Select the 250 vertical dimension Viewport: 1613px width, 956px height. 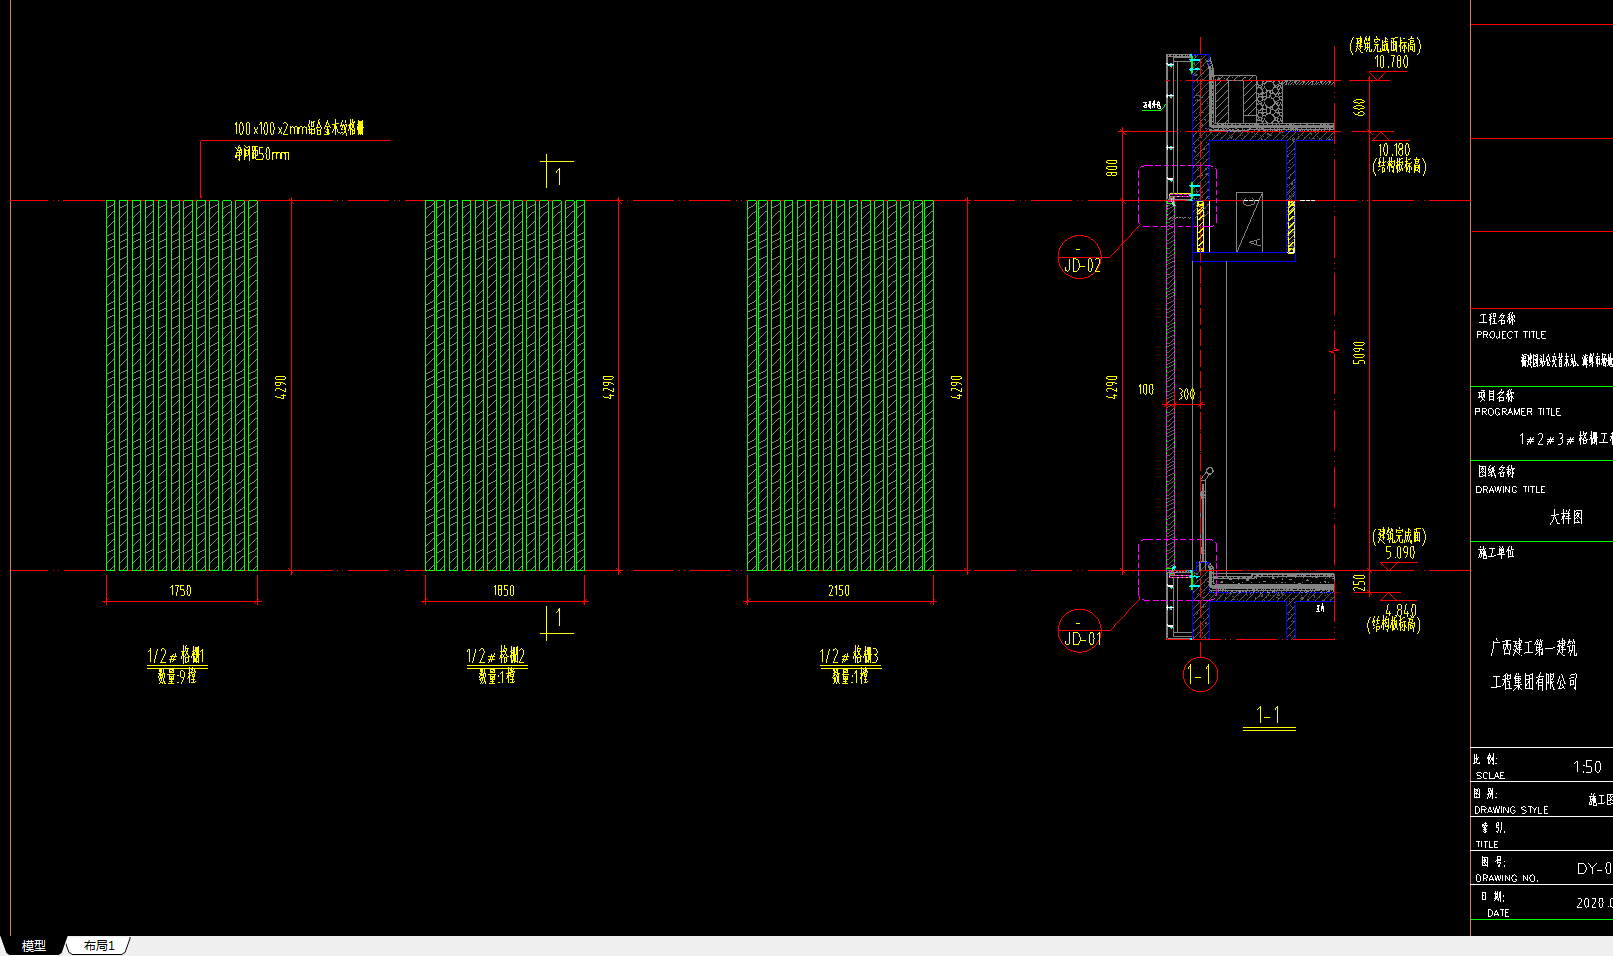1359,582
